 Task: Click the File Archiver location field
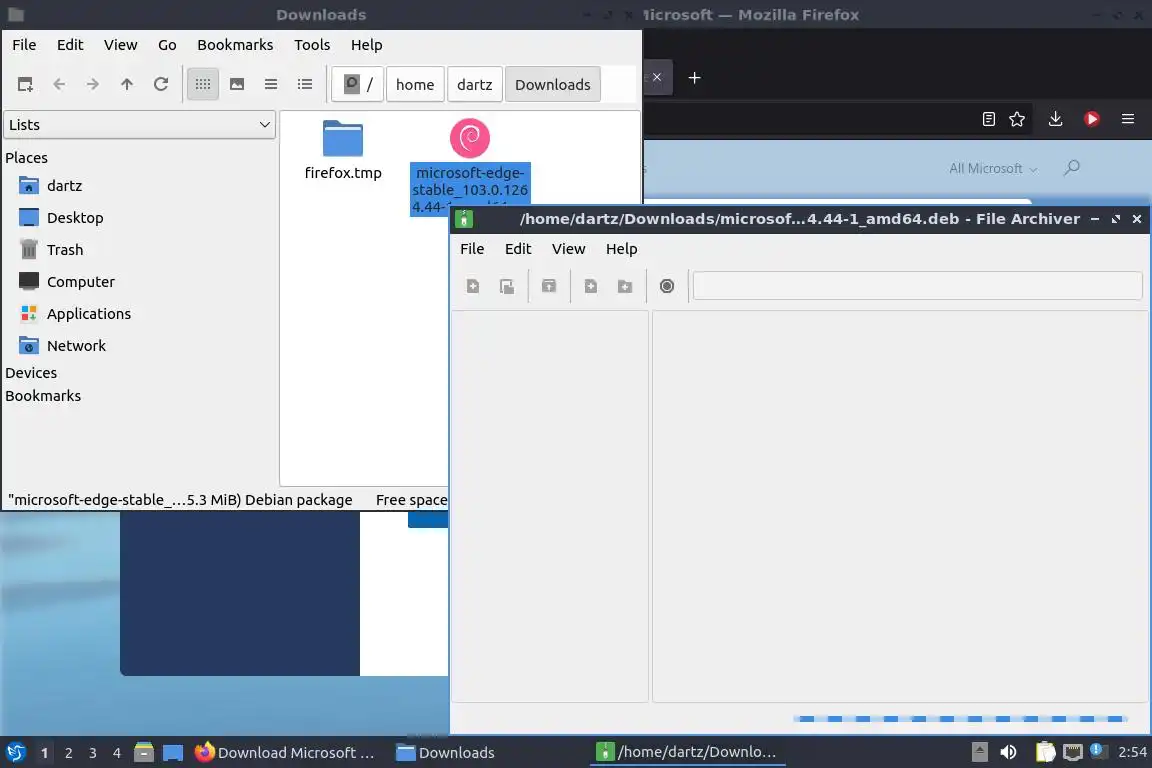click(918, 286)
